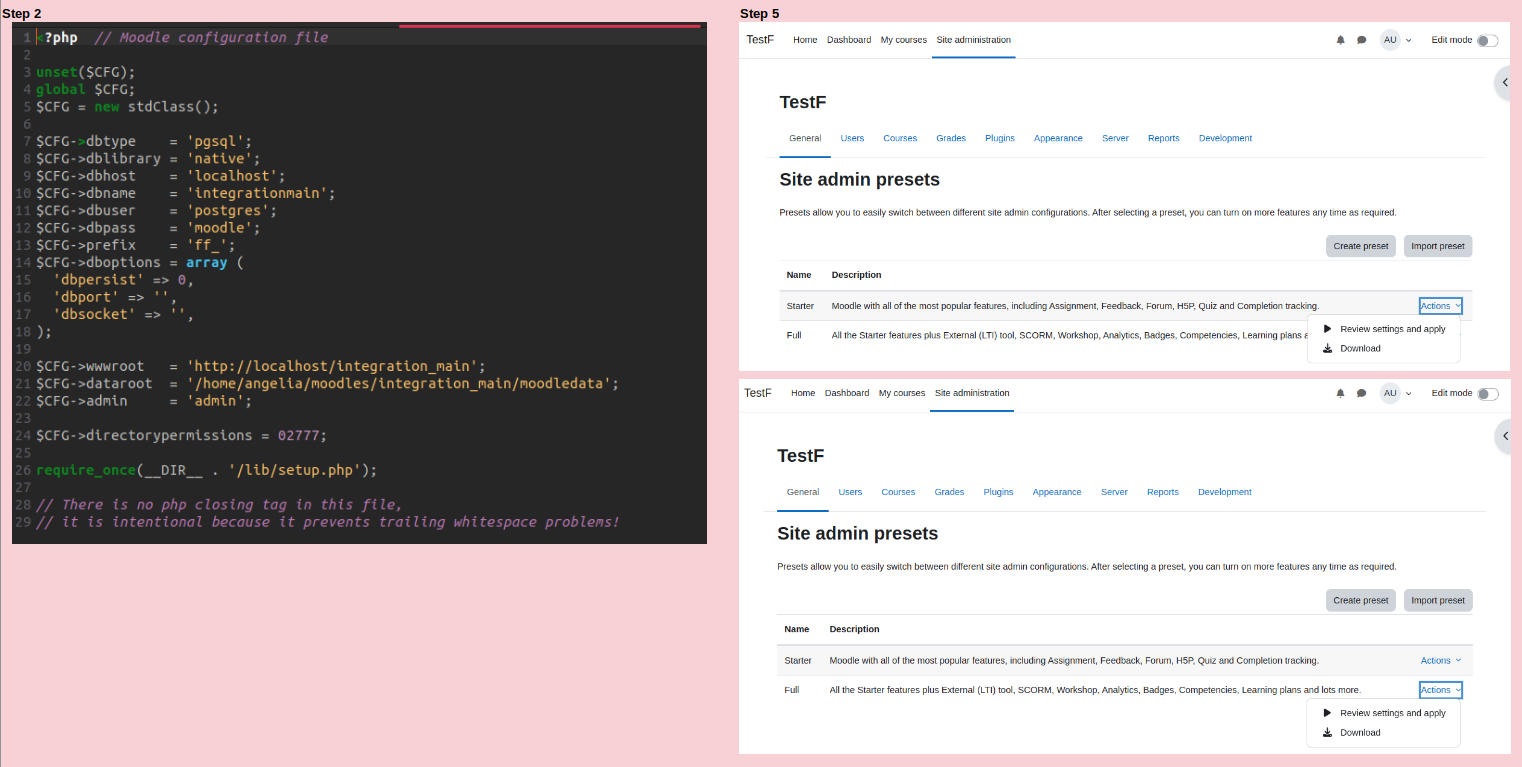
Task: Switch to Appearance tab in upper screenshot
Action: click(1058, 138)
